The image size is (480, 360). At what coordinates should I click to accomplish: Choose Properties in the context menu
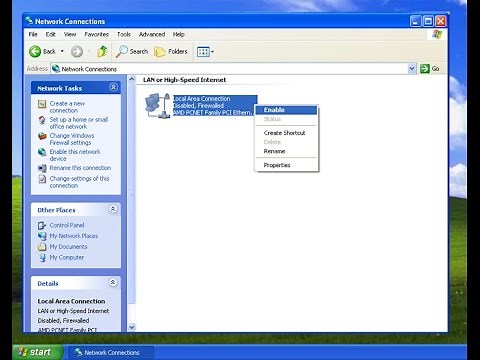coord(286,165)
